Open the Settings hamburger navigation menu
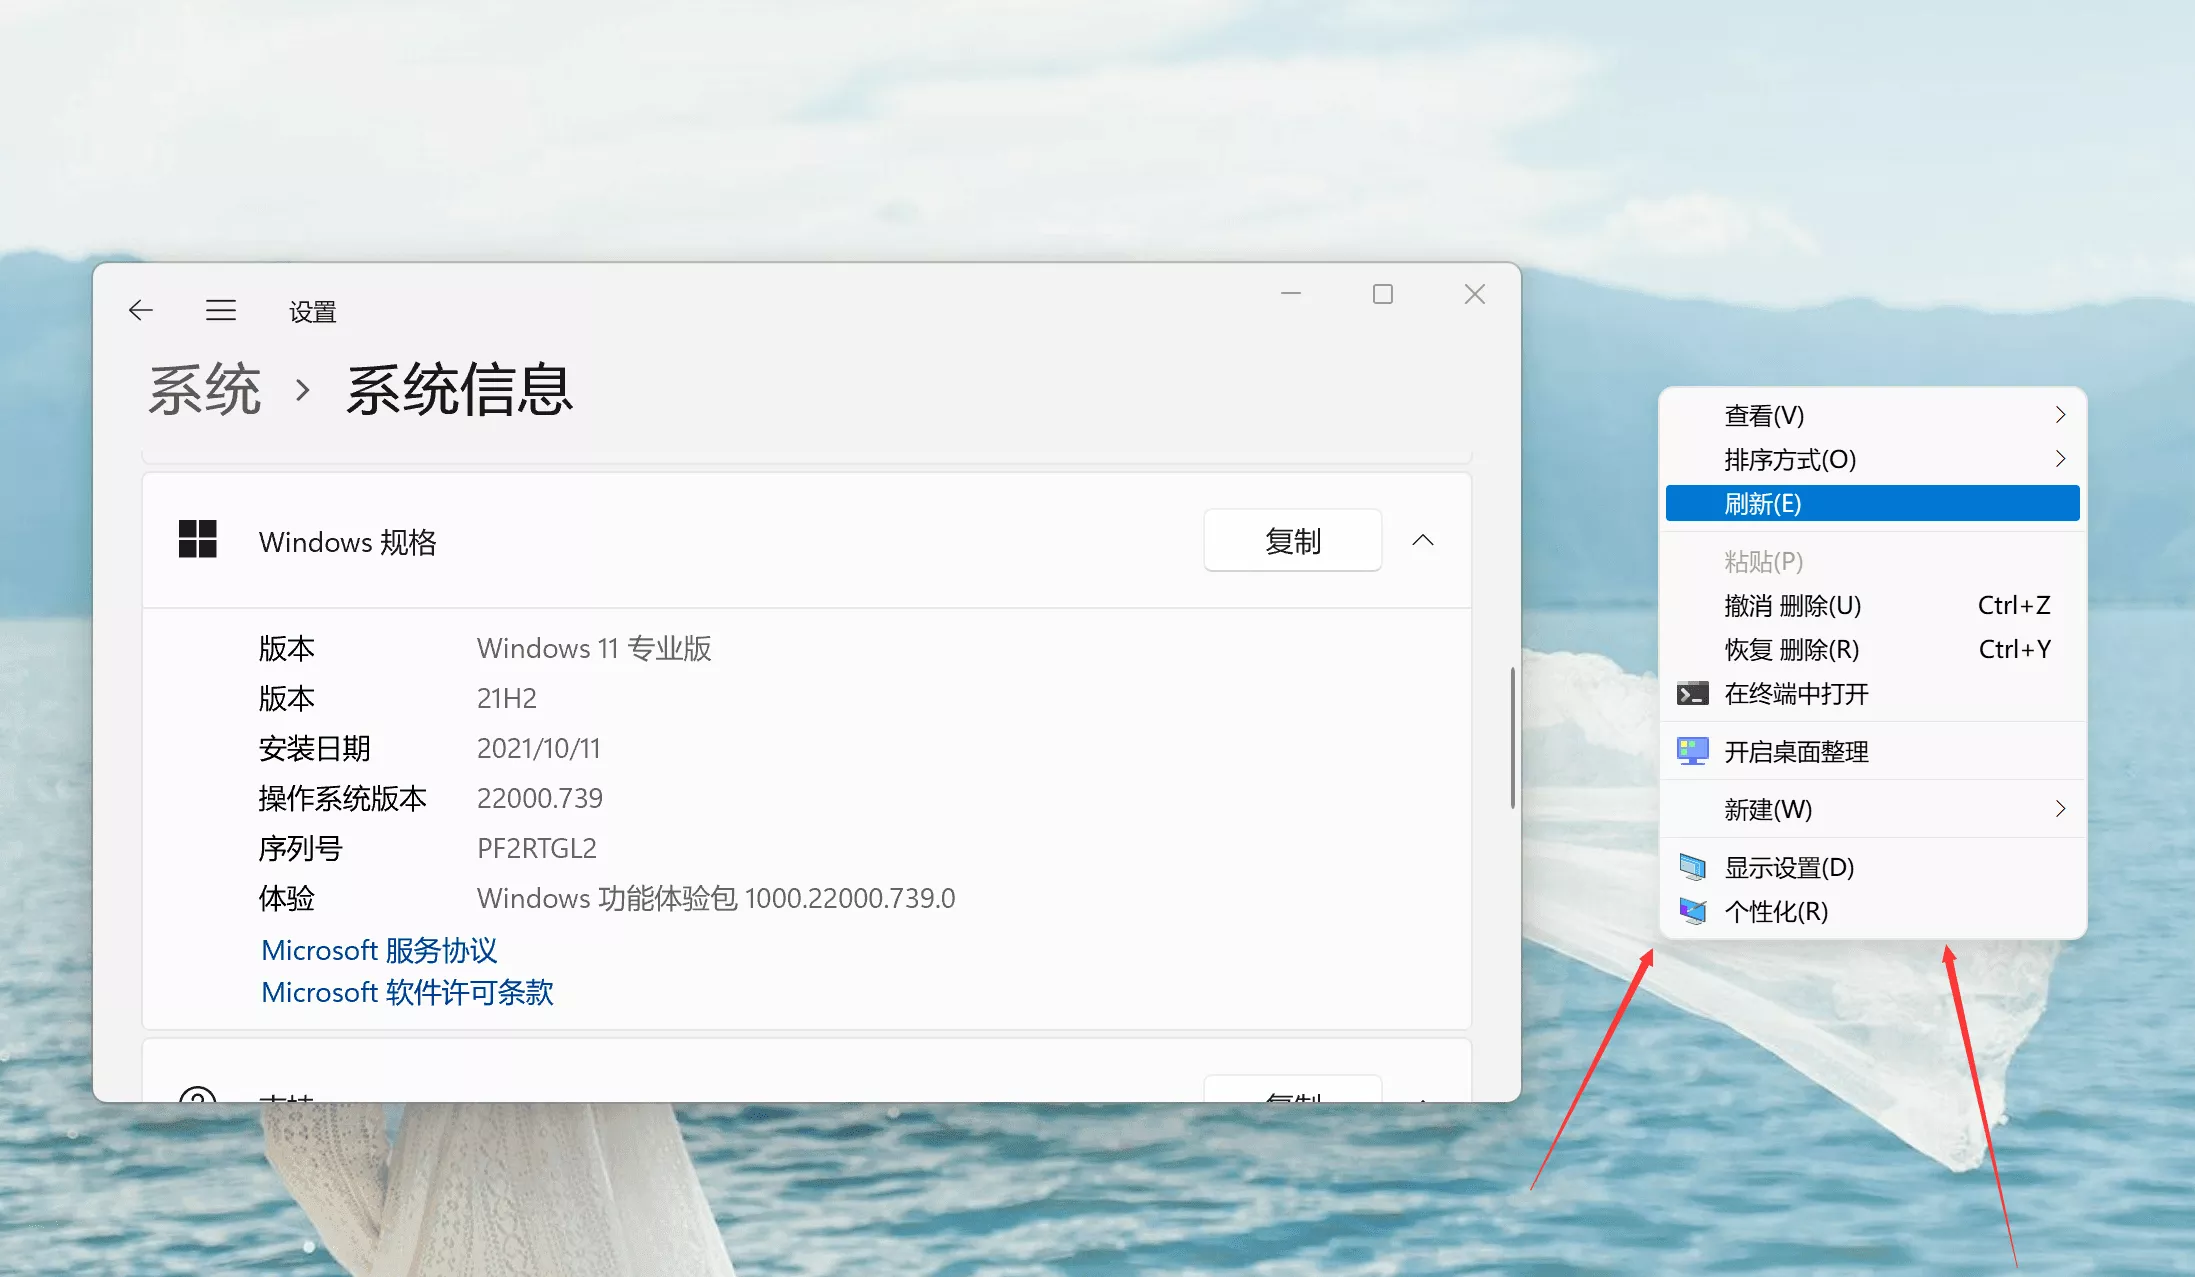2195x1277 pixels. (221, 311)
